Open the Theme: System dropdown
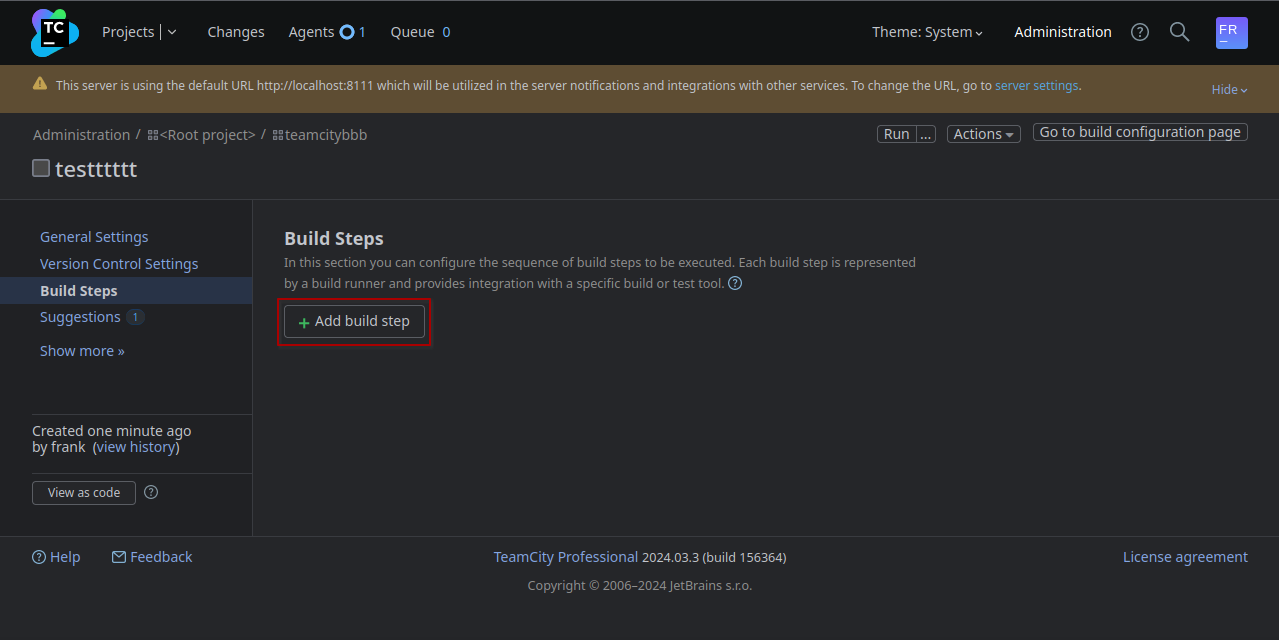This screenshot has width=1279, height=640. coord(927,31)
